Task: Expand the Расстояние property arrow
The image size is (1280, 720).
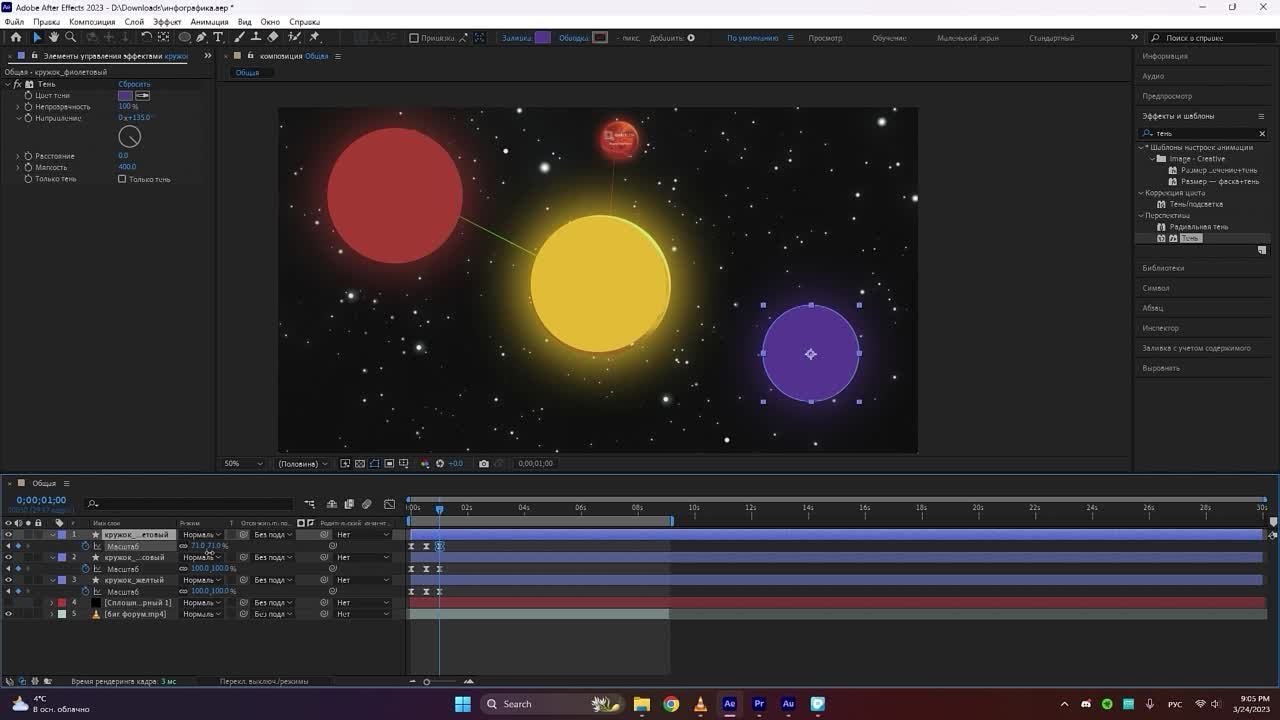Action: (x=18, y=156)
